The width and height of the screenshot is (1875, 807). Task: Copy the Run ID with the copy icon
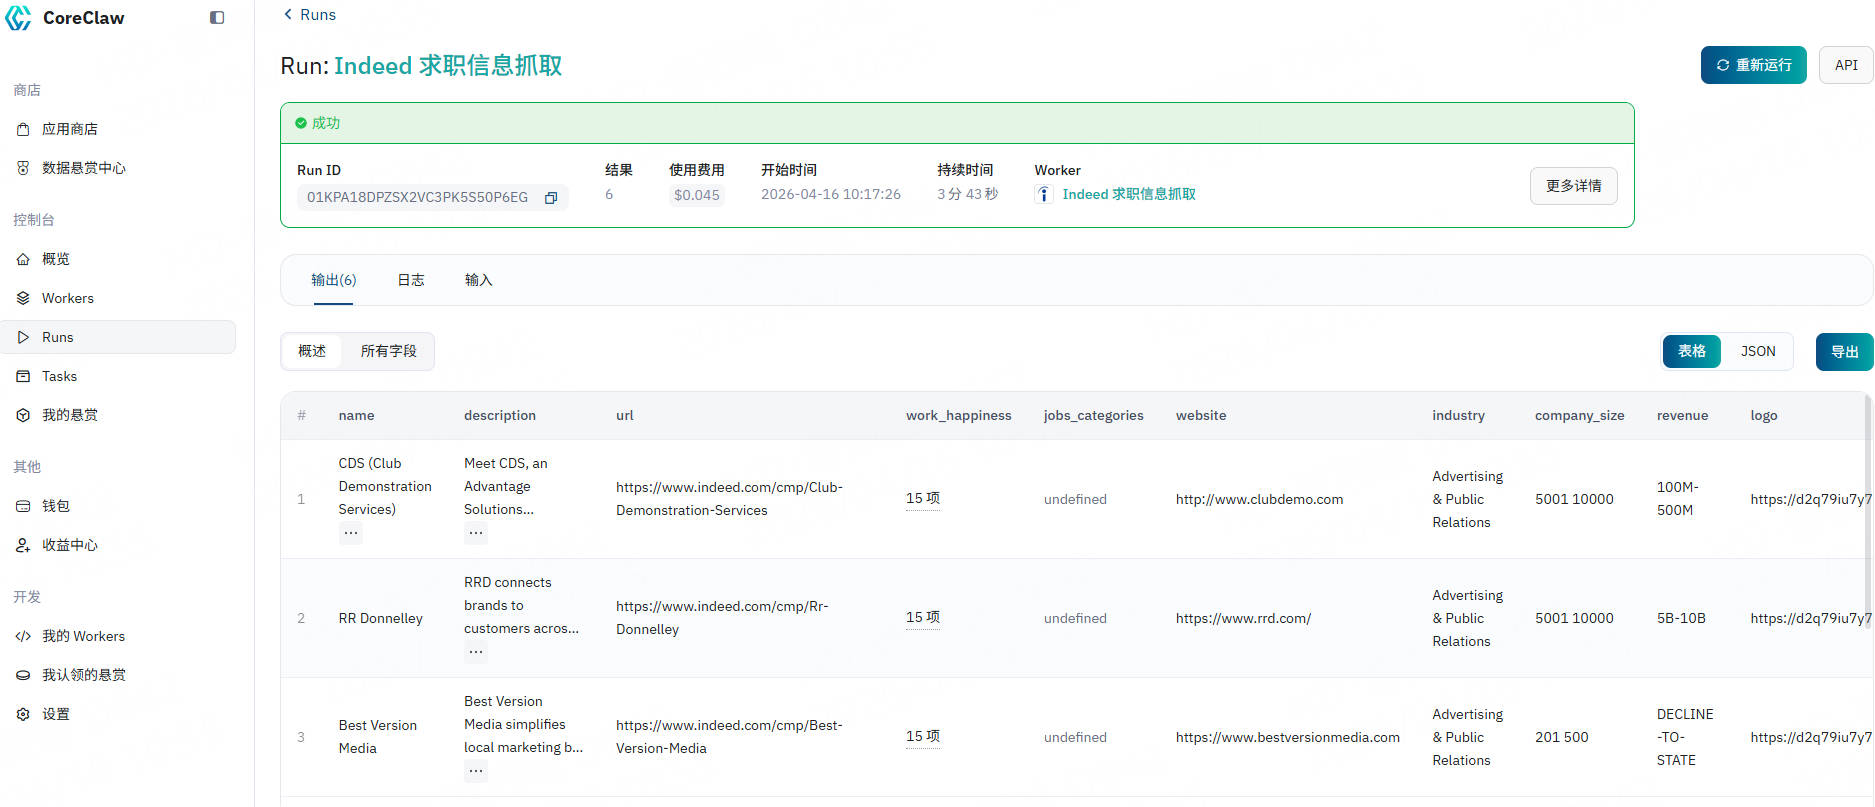550,198
